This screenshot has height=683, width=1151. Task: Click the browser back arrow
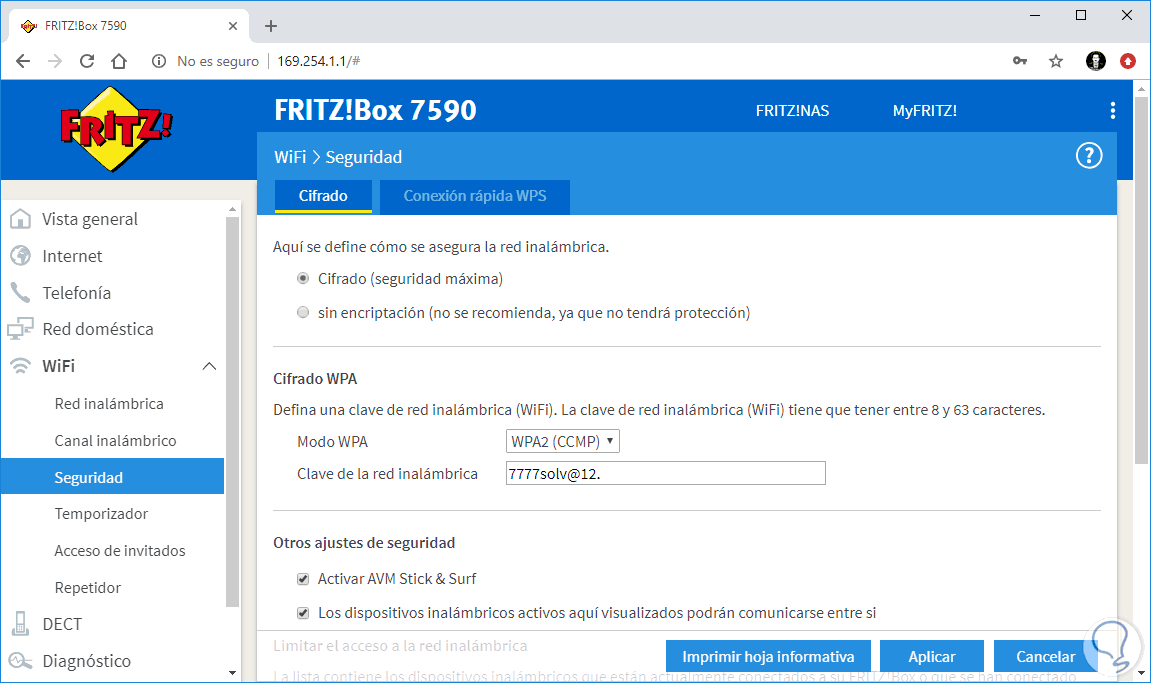tap(23, 61)
